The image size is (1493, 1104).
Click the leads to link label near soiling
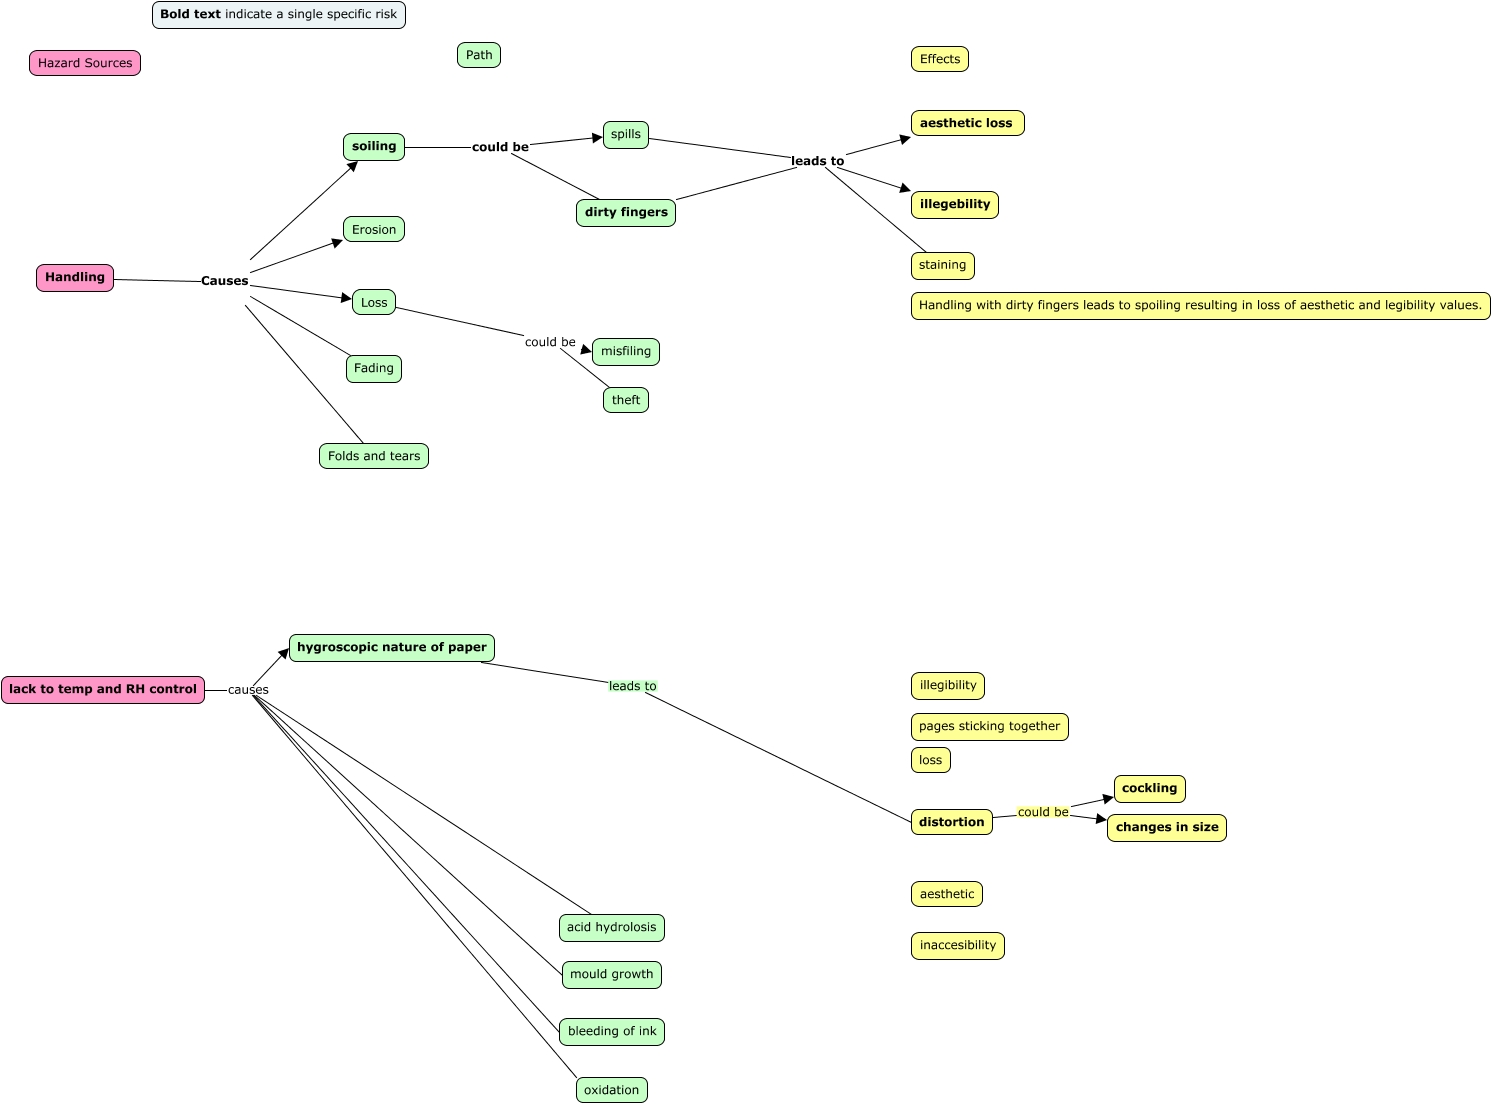[818, 161]
